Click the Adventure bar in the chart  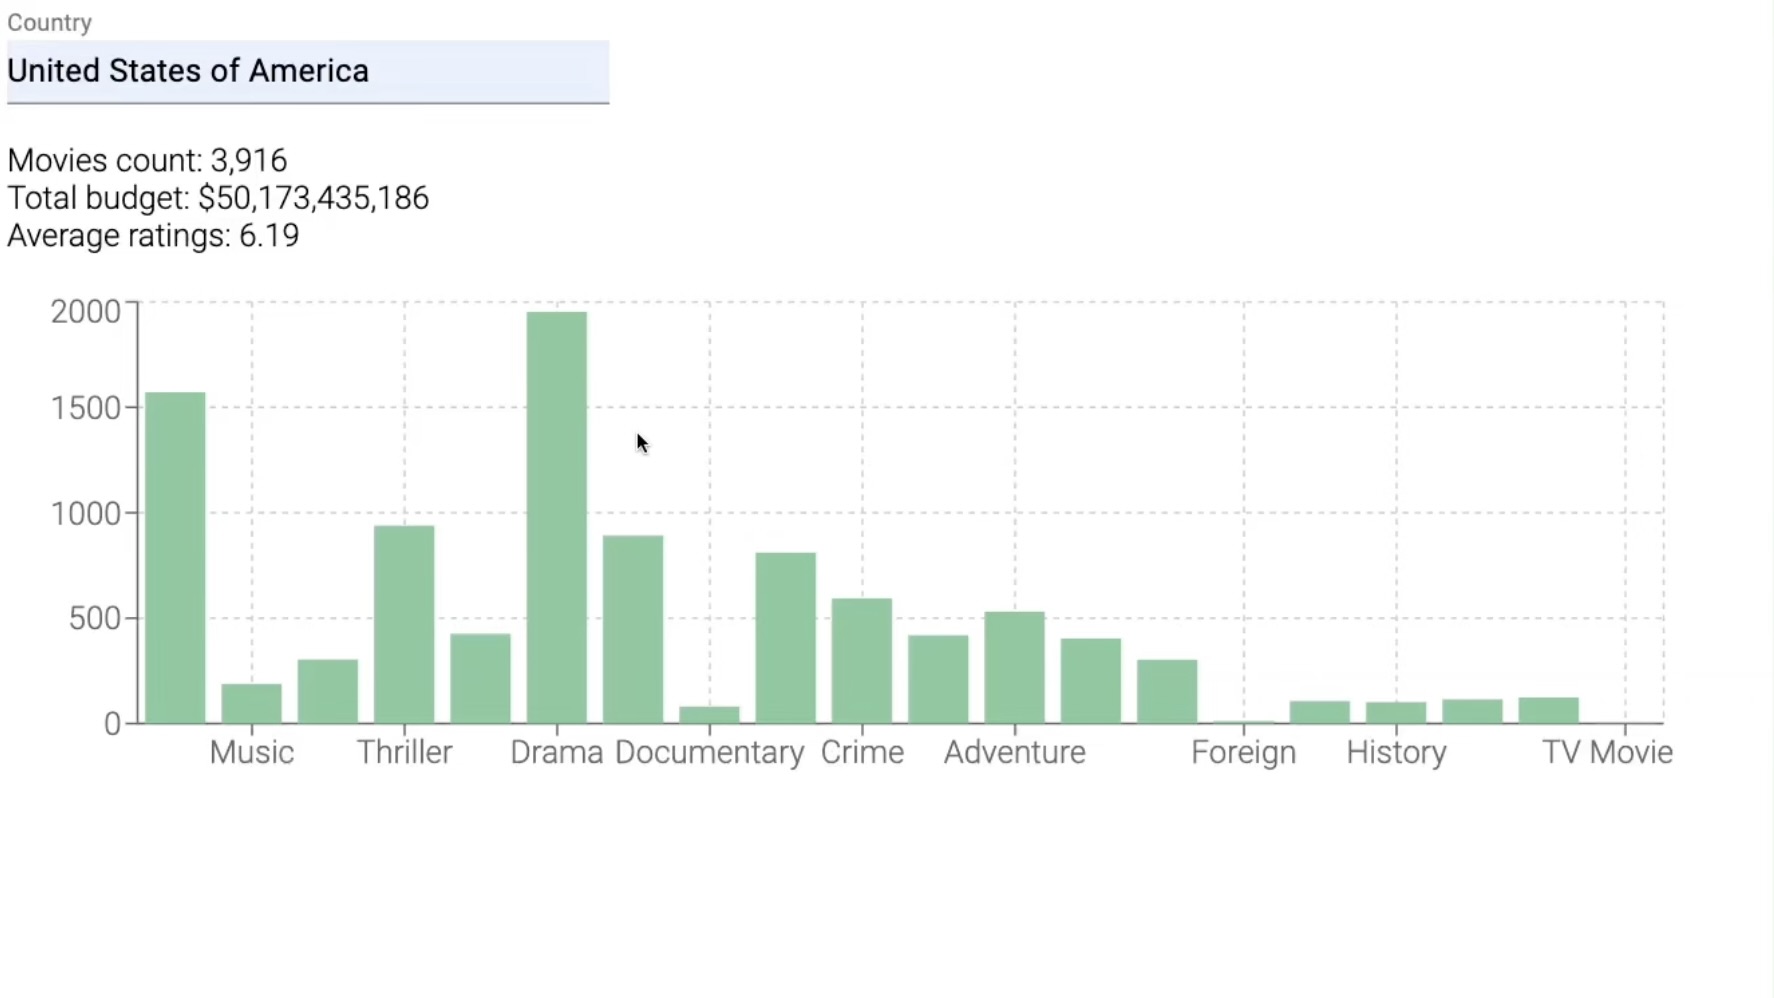point(1014,667)
